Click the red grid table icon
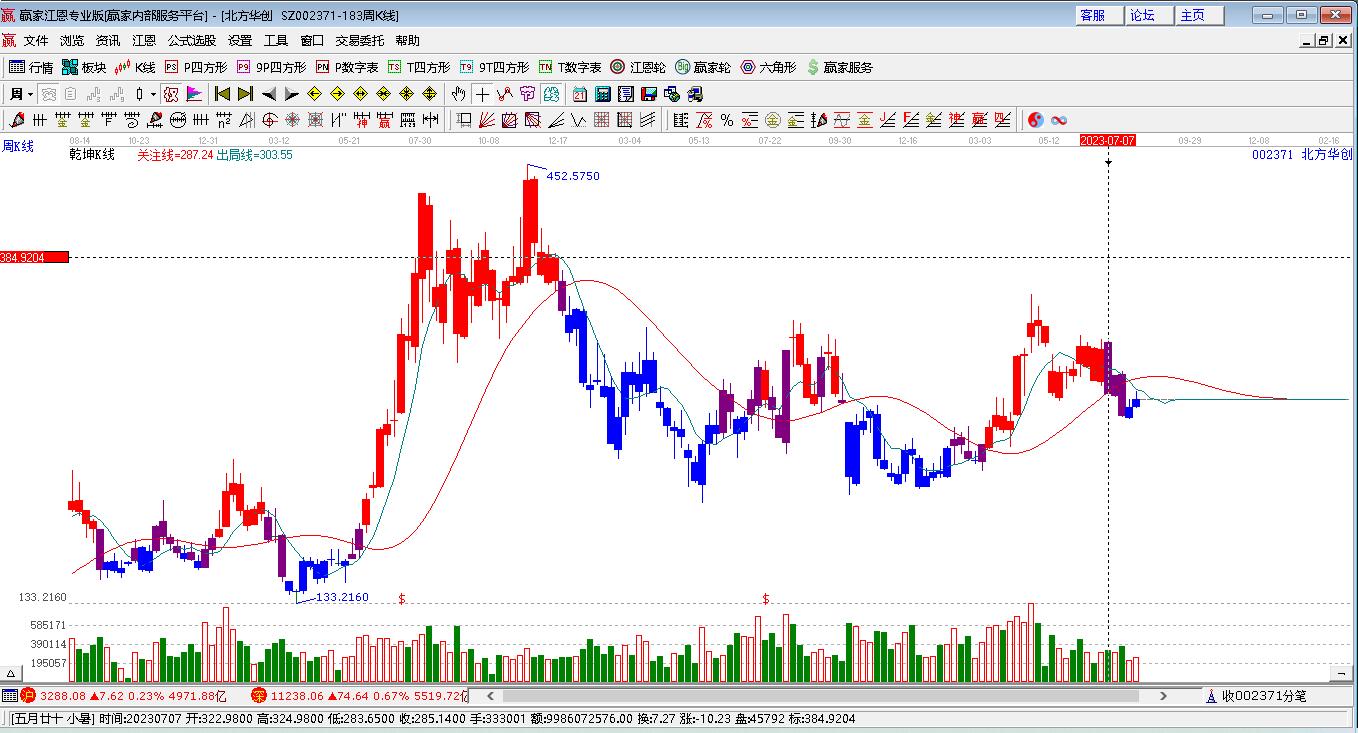The height and width of the screenshot is (733, 1358). tap(602, 120)
